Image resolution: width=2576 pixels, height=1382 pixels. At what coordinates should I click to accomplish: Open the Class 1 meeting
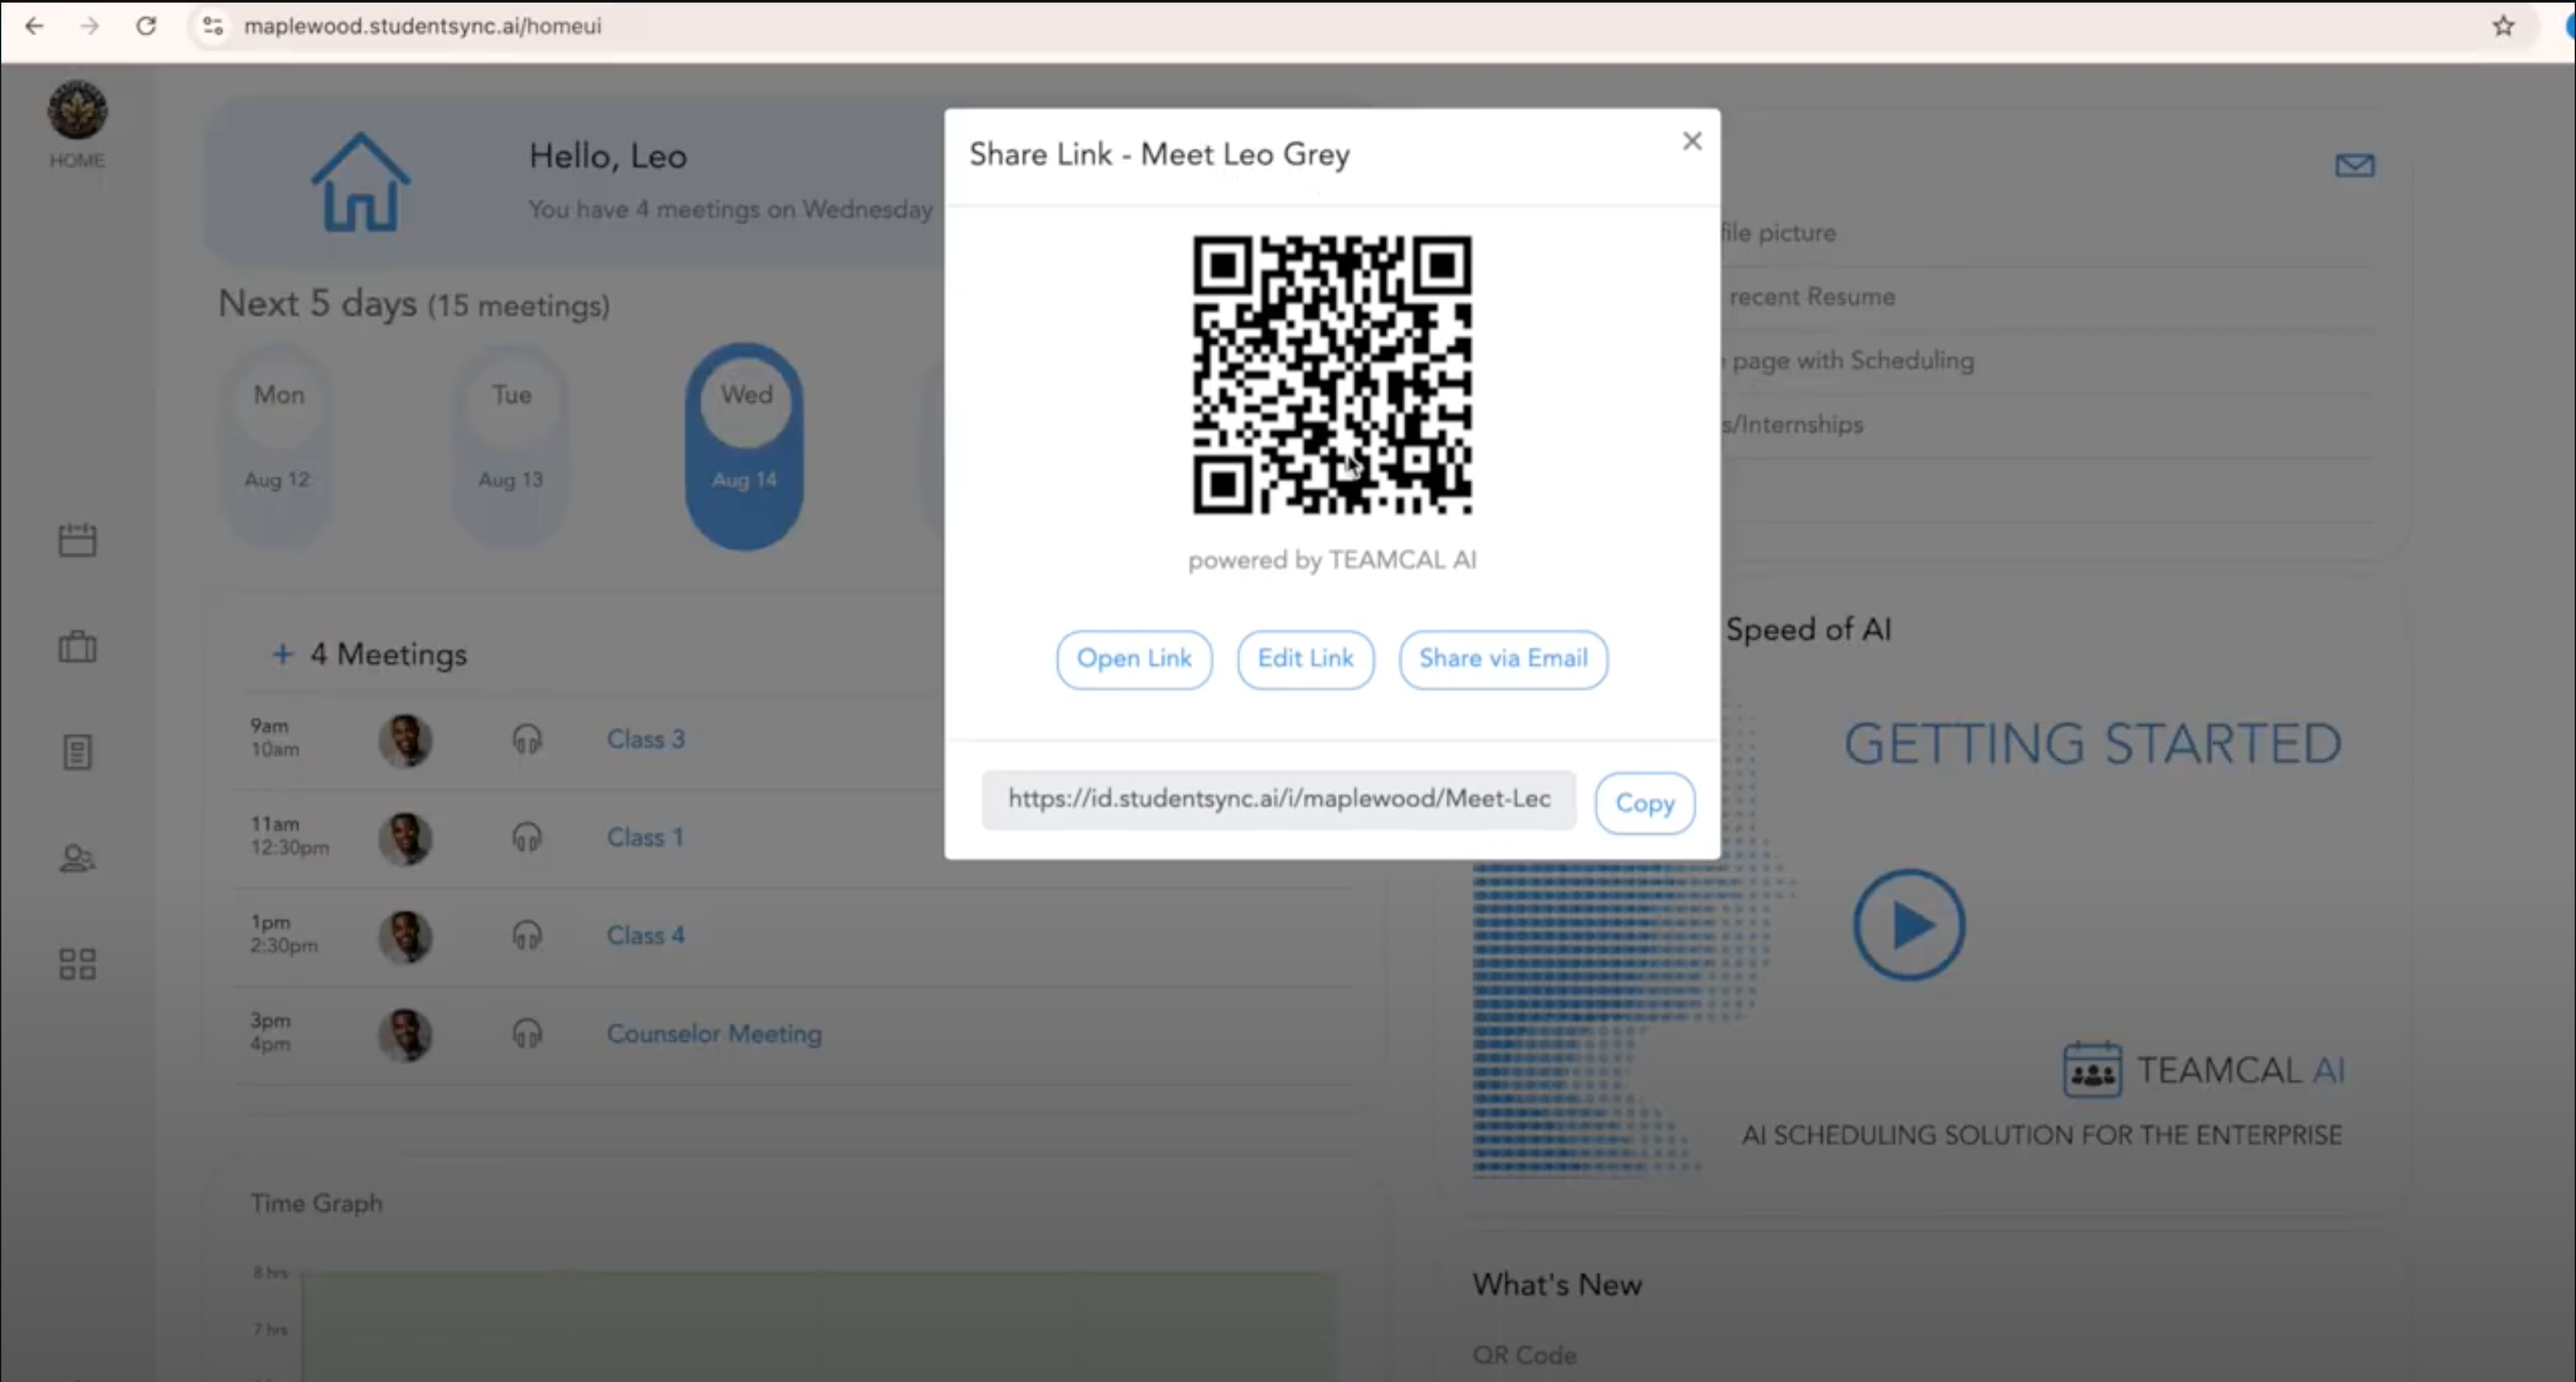(x=645, y=837)
